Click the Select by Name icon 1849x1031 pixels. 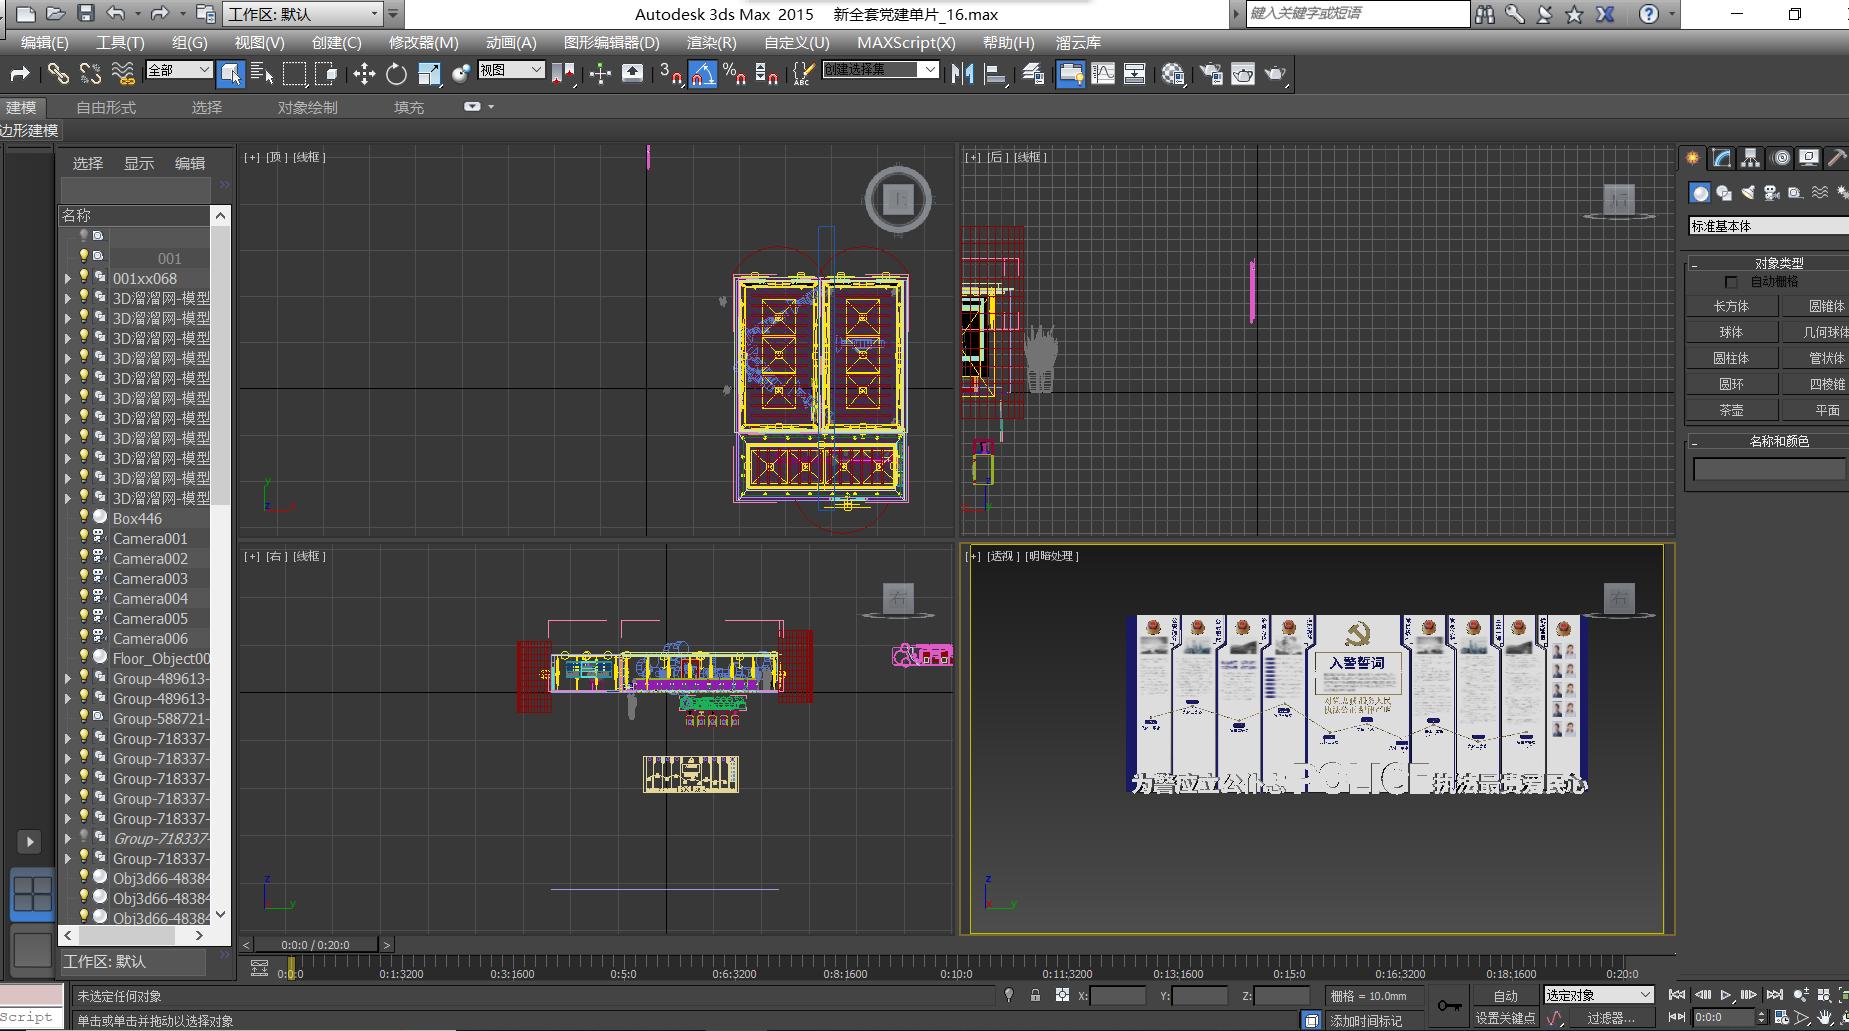coord(262,74)
